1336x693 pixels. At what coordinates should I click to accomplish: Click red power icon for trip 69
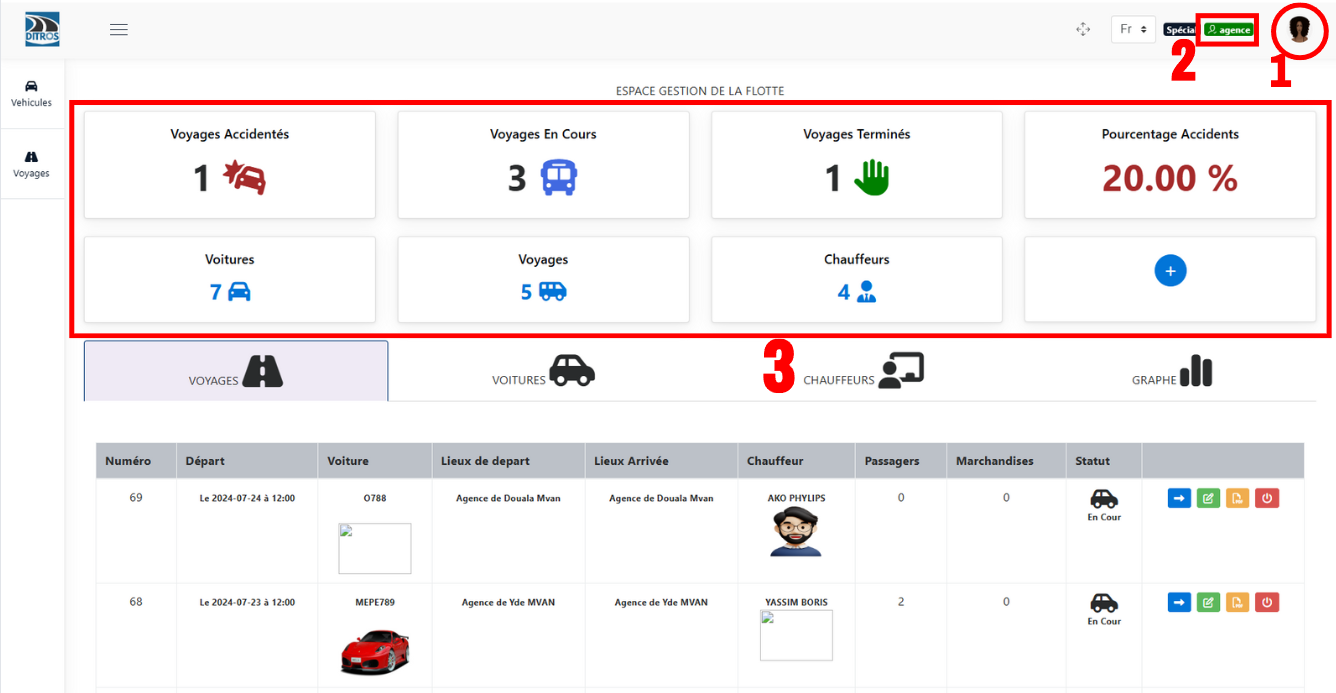[1267, 498]
